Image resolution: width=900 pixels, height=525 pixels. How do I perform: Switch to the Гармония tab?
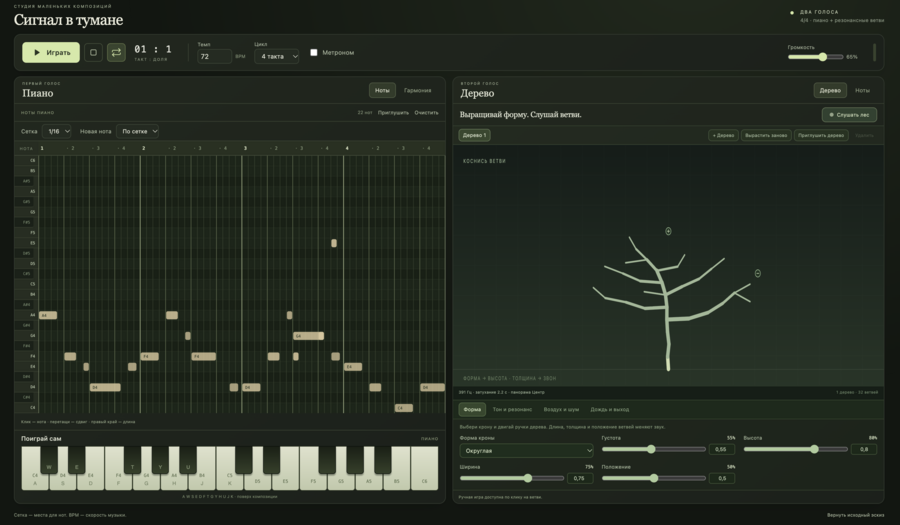[417, 90]
